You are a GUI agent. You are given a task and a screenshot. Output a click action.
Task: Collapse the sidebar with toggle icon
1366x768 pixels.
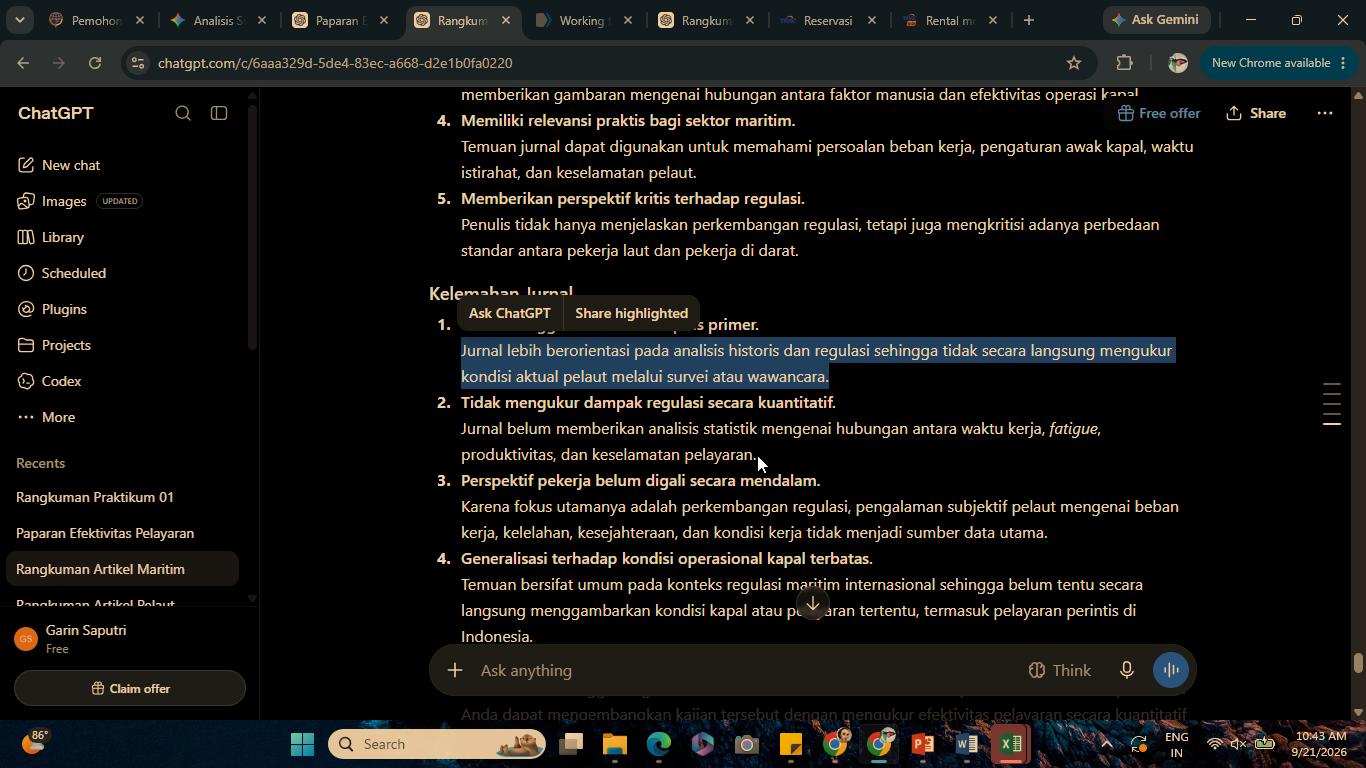tap(219, 113)
